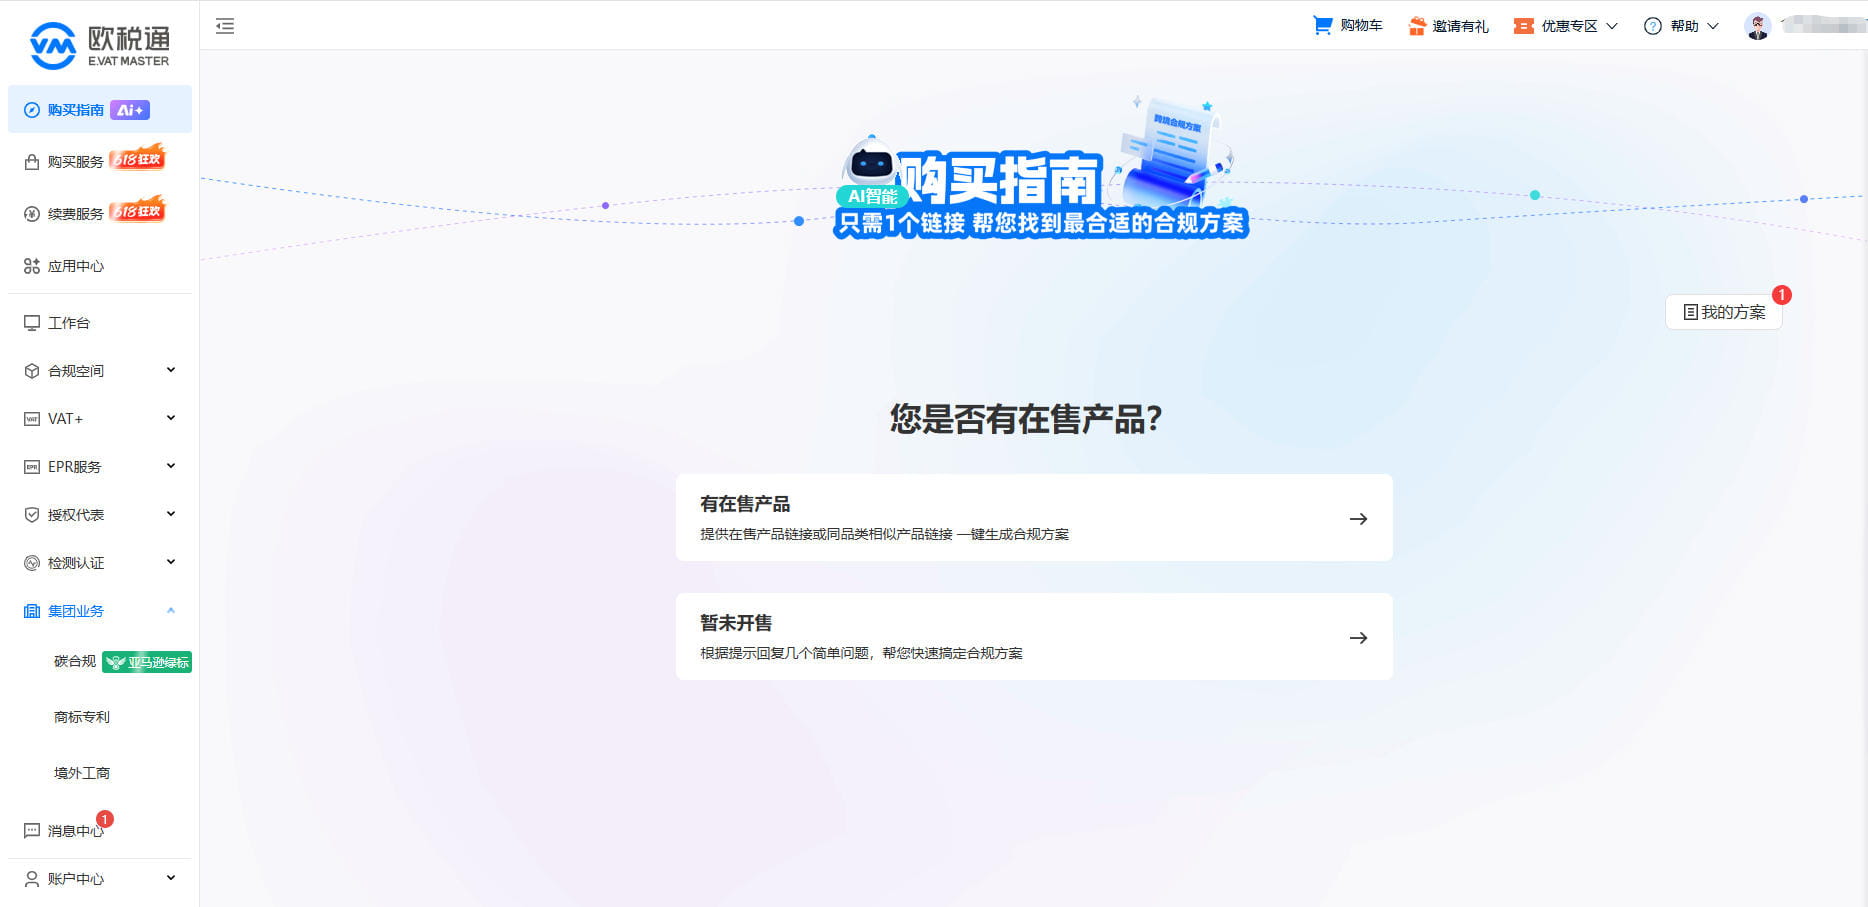Click the 您是否有在售产品? heading

[x=1026, y=419]
